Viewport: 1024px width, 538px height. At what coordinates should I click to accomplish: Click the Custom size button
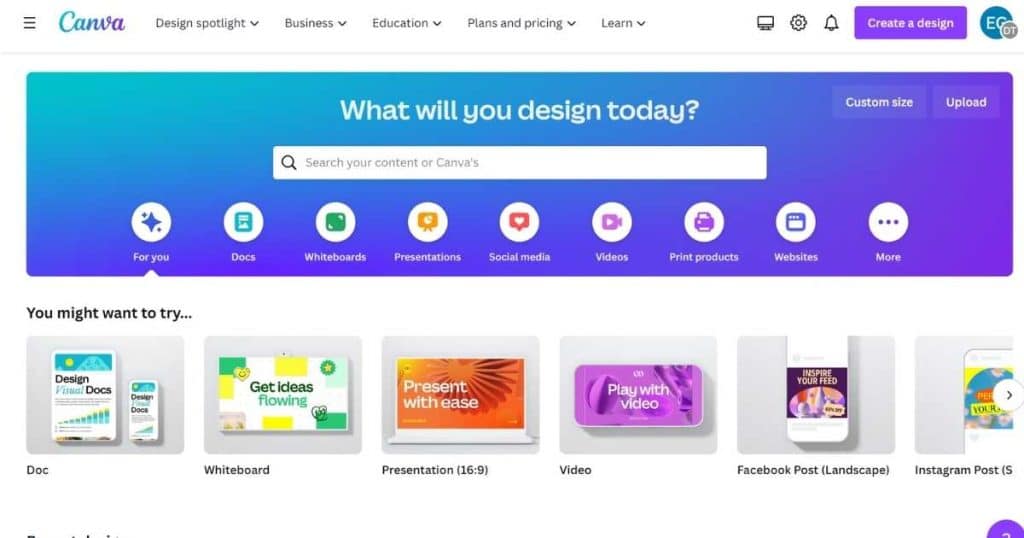[x=879, y=102]
